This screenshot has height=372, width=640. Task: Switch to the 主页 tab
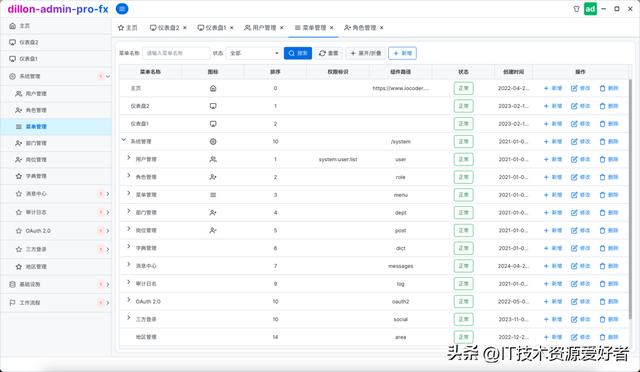click(128, 28)
